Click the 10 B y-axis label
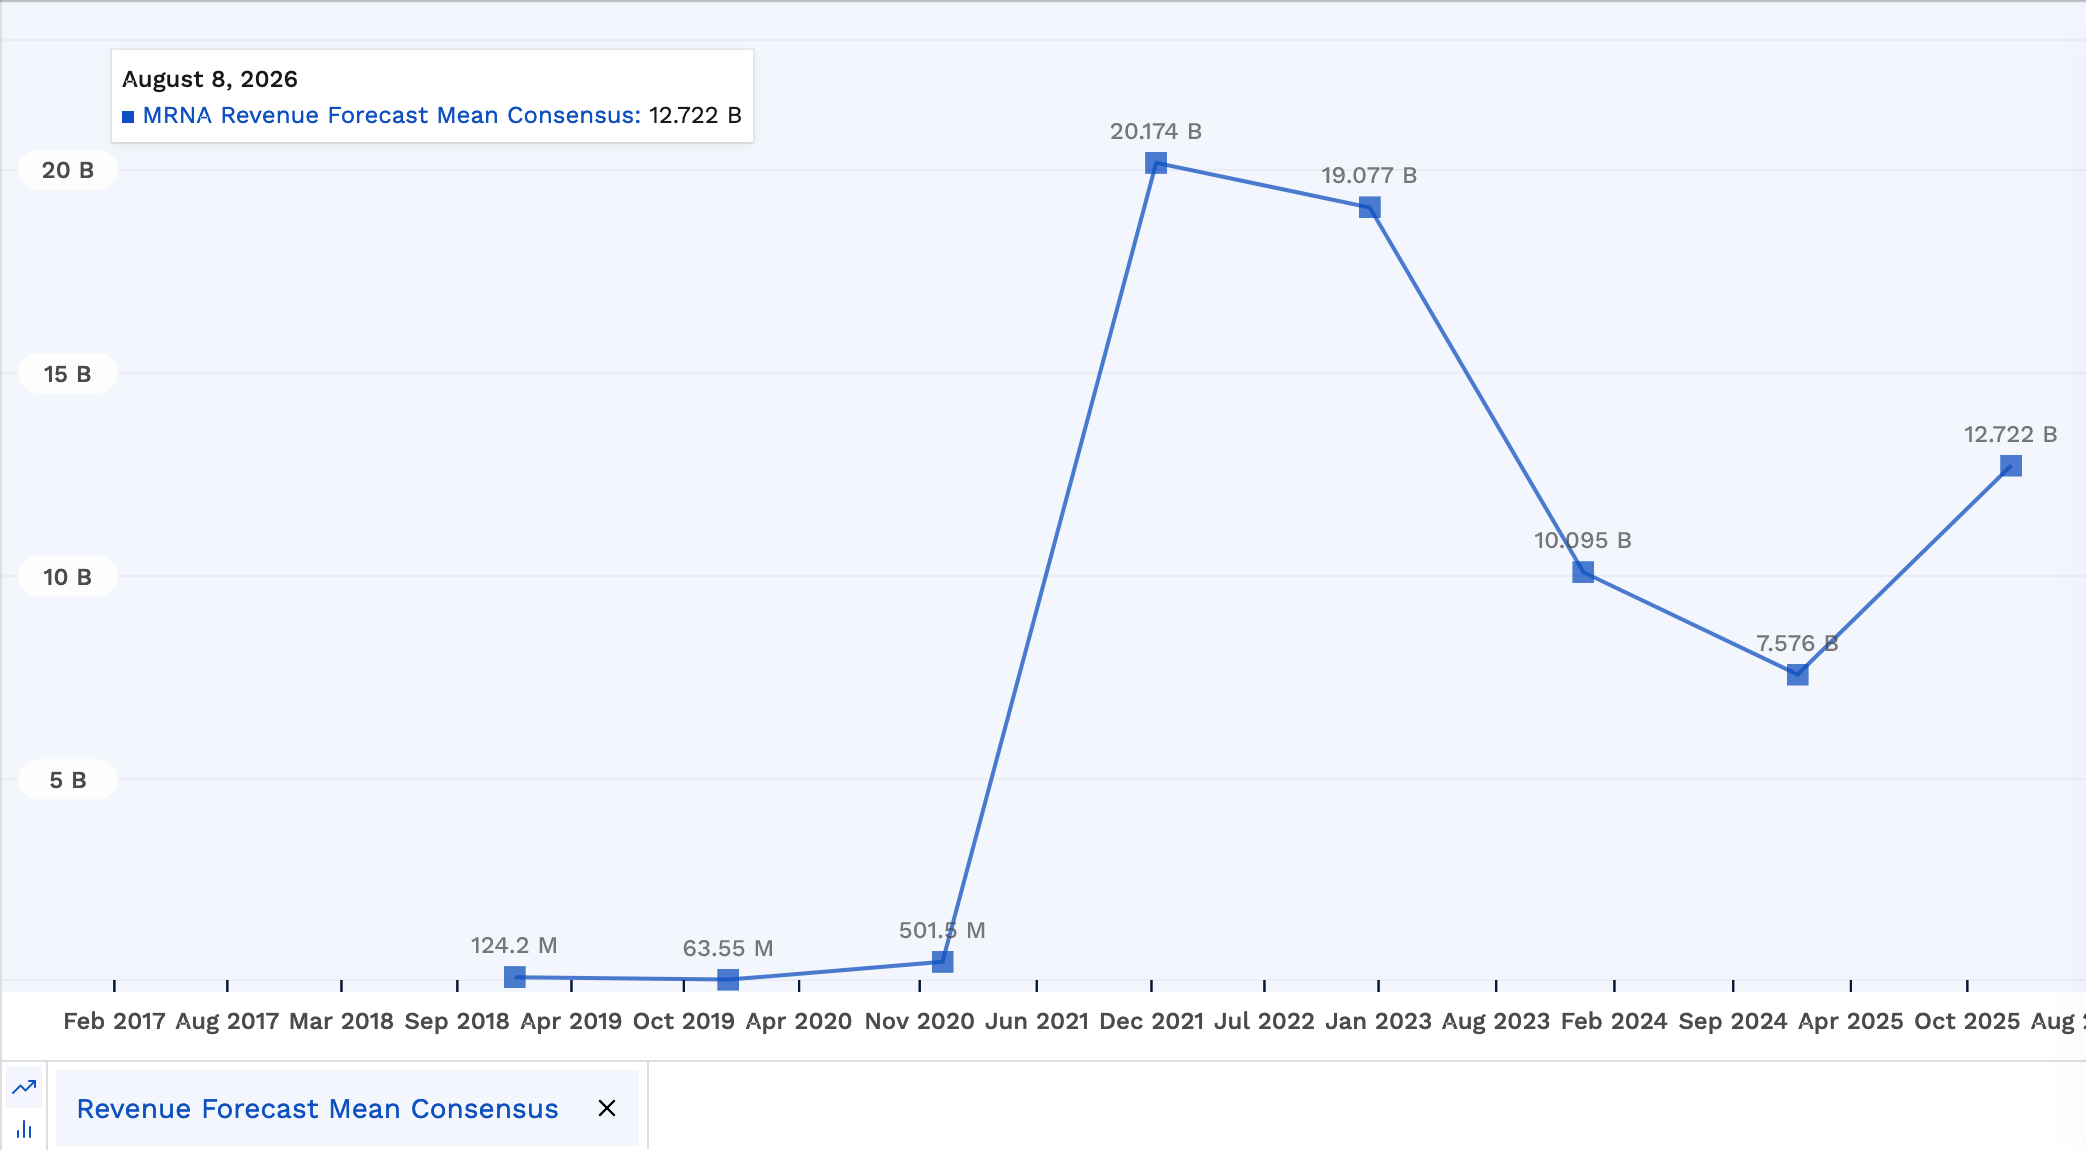The image size is (2086, 1150). 68,577
